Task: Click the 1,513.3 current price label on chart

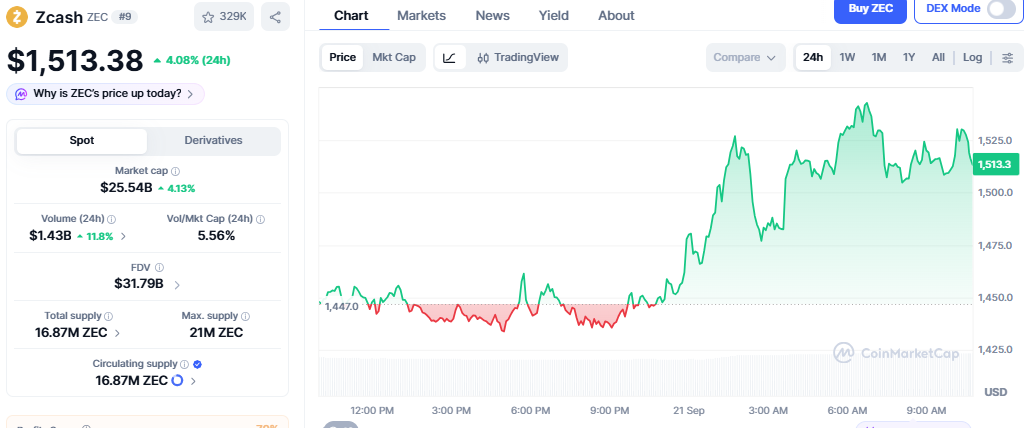Action: [x=995, y=165]
